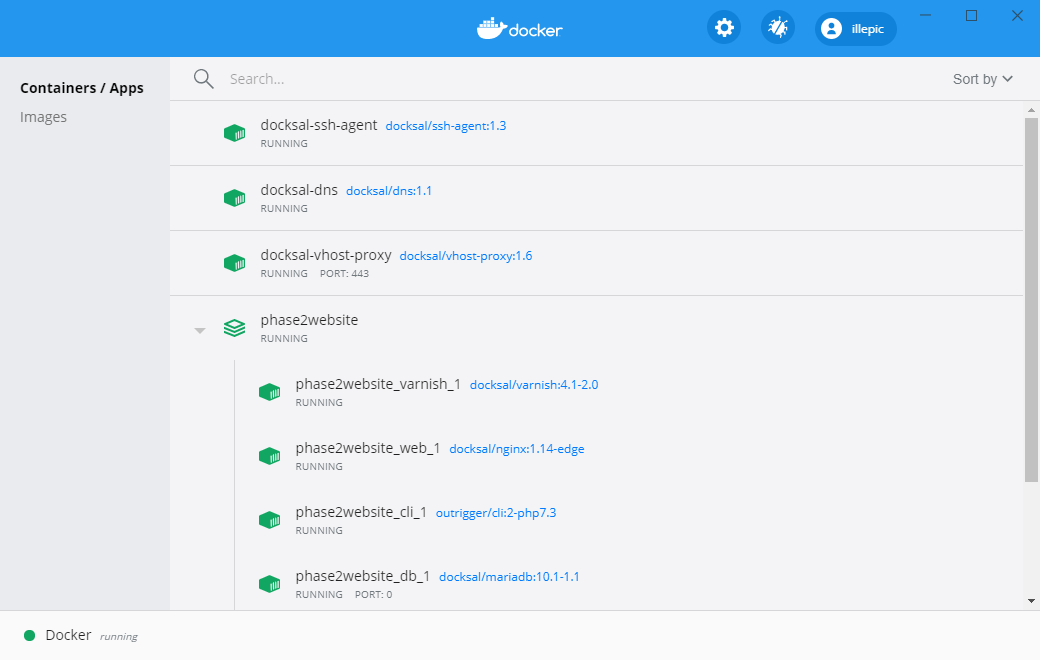Click phase2website_db_1 container icon
Image resolution: width=1040 pixels, height=660 pixels.
[x=269, y=584]
